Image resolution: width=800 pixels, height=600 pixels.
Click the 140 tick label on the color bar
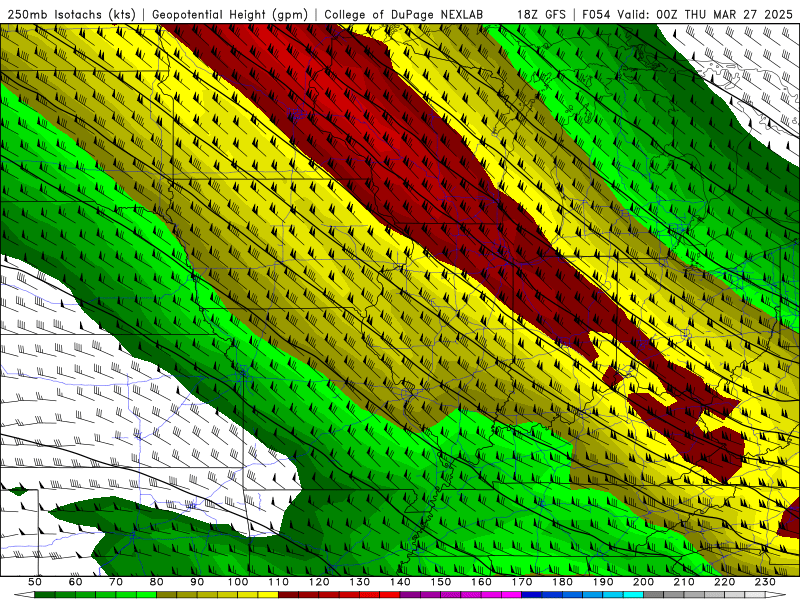(x=400, y=582)
